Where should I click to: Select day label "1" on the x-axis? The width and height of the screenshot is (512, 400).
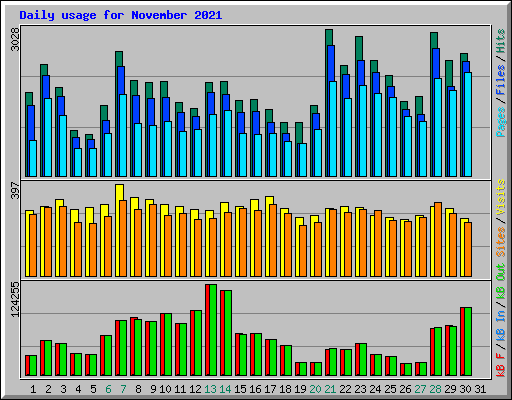pyautogui.click(x=33, y=389)
